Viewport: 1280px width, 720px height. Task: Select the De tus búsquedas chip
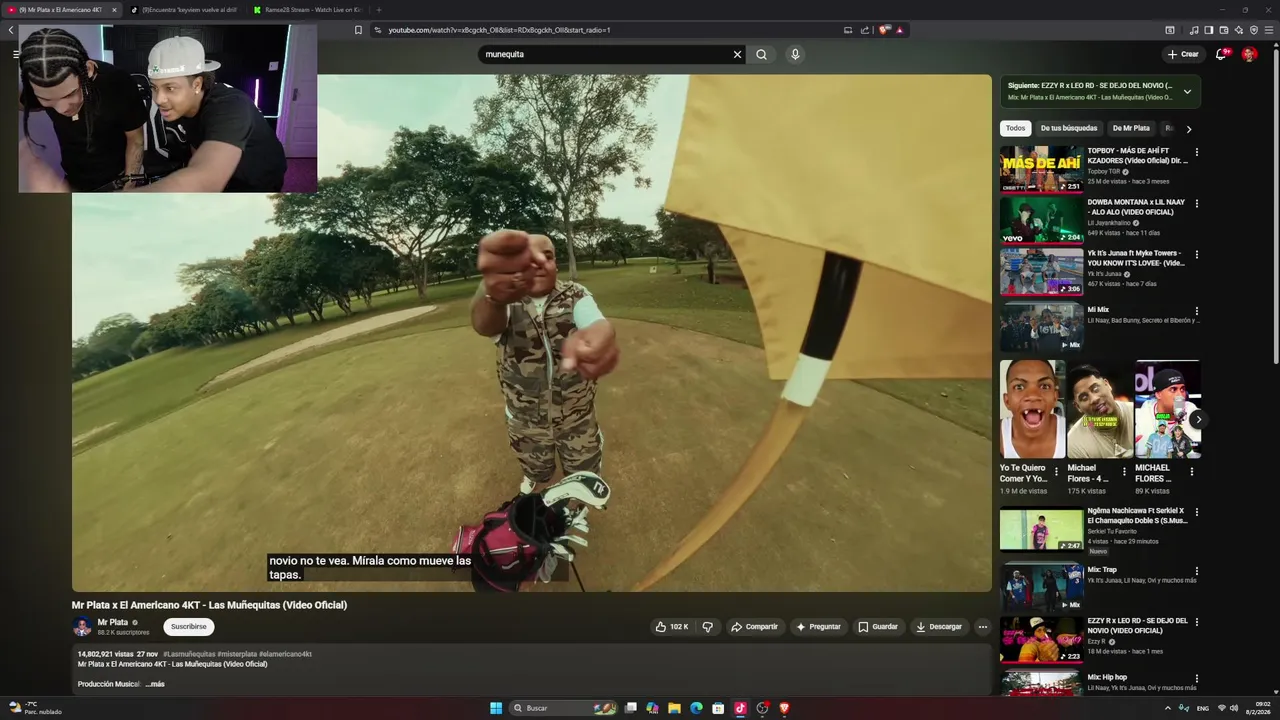tap(1069, 128)
